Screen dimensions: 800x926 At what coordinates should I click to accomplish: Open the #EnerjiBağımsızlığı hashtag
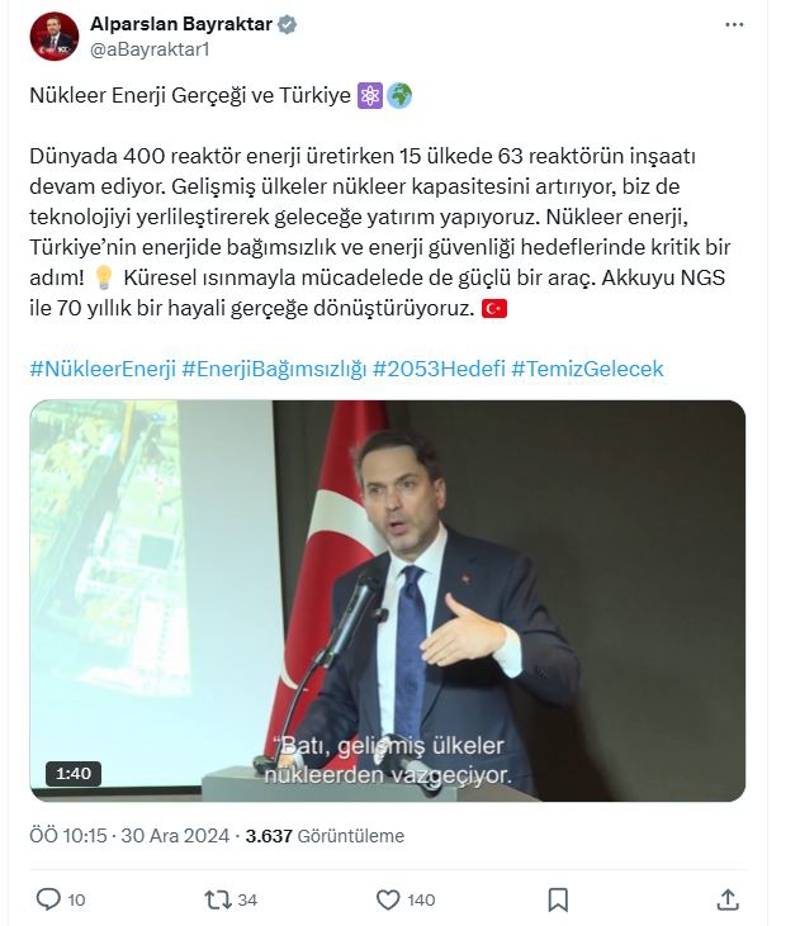(275, 369)
